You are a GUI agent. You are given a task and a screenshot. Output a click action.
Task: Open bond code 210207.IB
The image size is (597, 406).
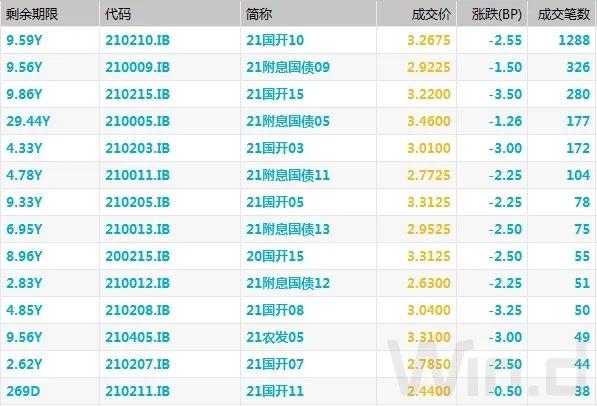pos(137,365)
